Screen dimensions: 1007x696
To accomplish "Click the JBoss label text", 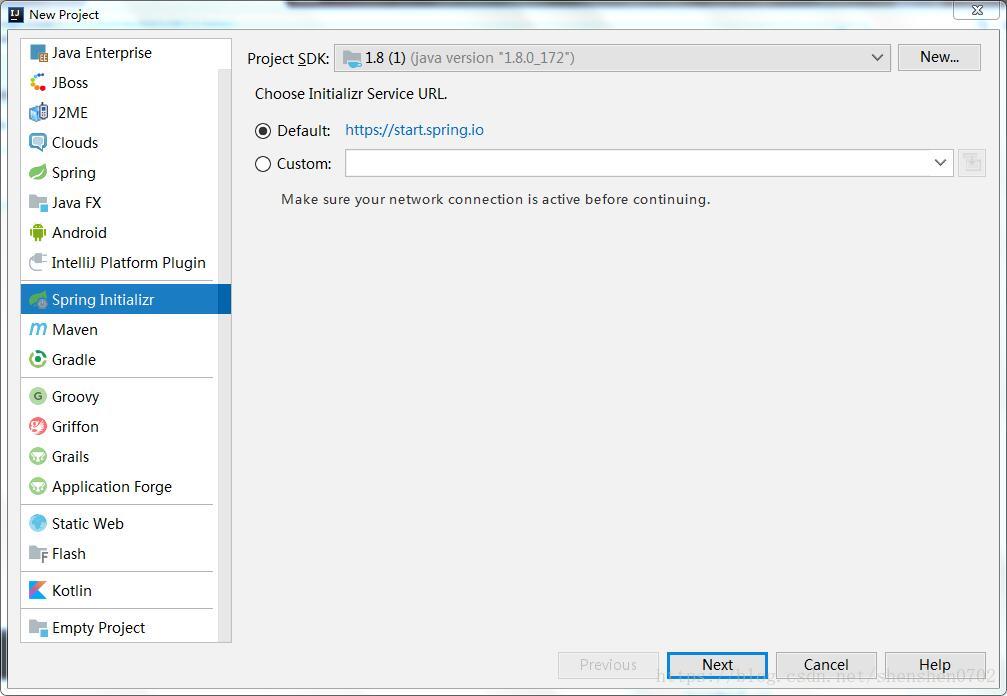I will point(70,83).
